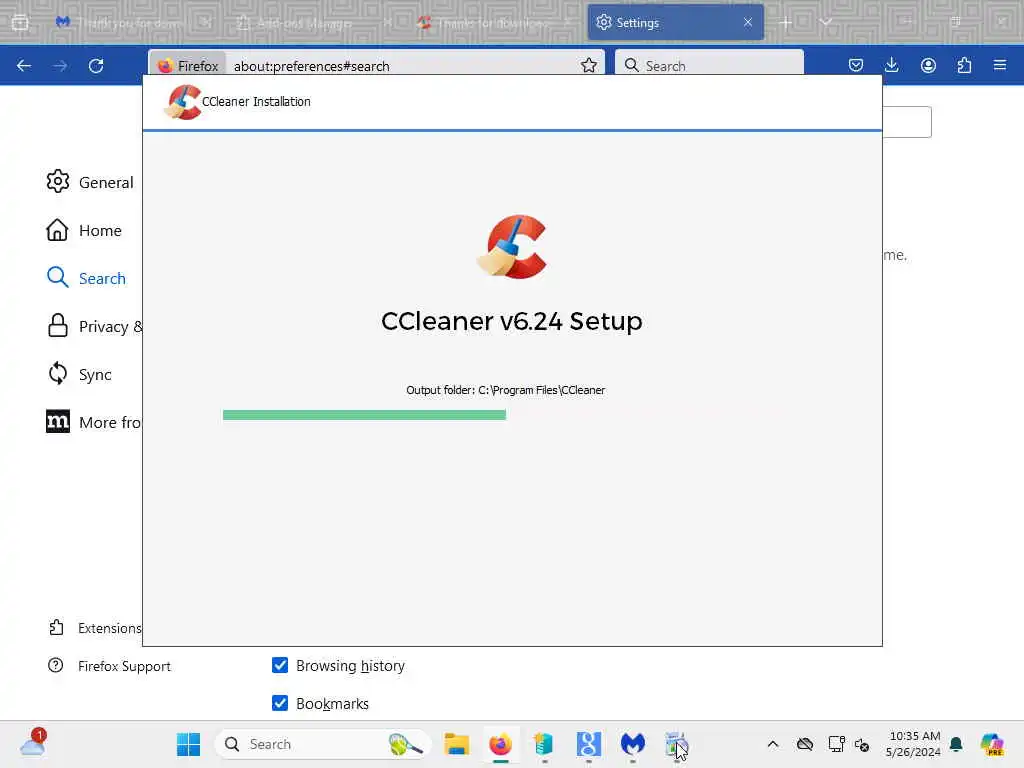Click the Firefox taskbar icon
Image resolution: width=1024 pixels, height=768 pixels.
click(500, 744)
